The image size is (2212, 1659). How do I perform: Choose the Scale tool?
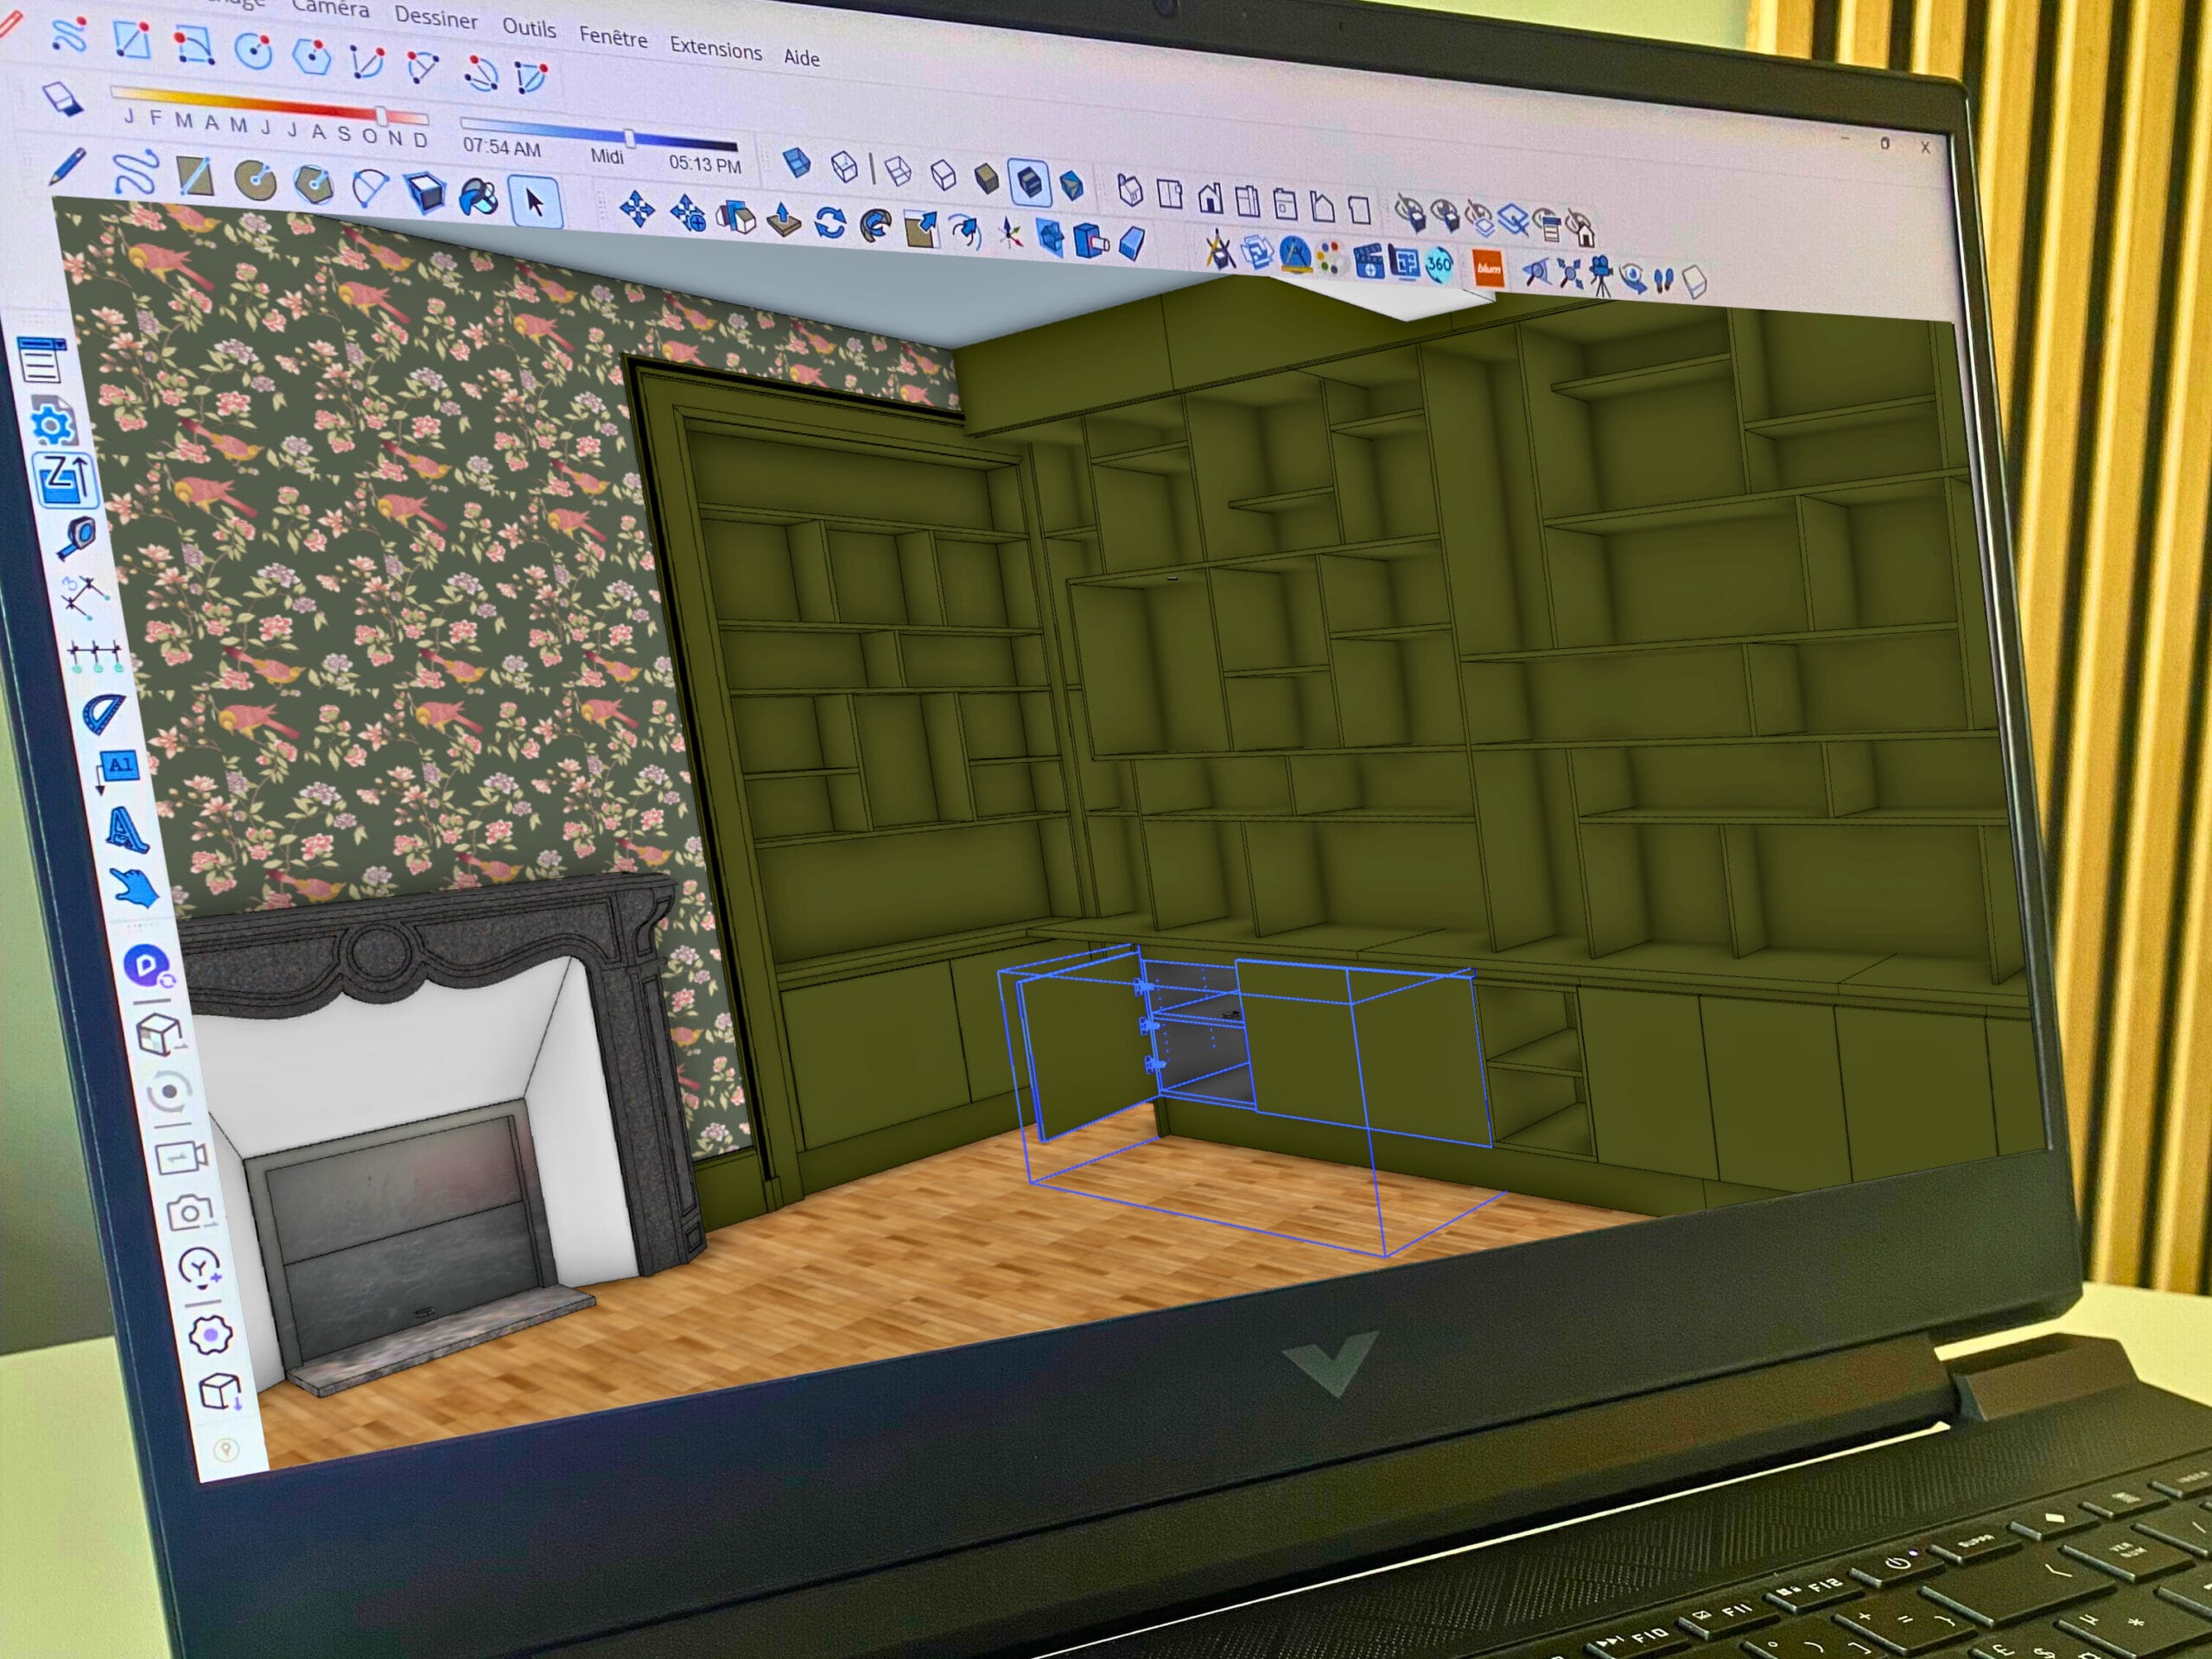922,230
